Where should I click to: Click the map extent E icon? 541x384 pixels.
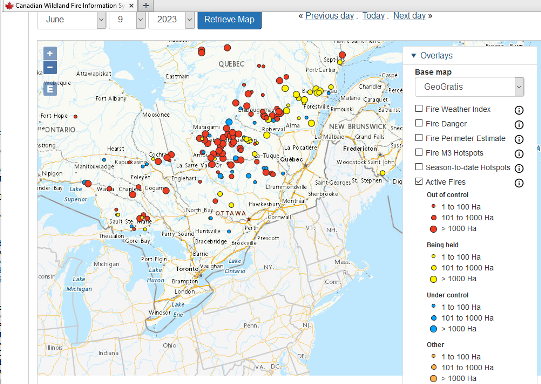pos(50,90)
